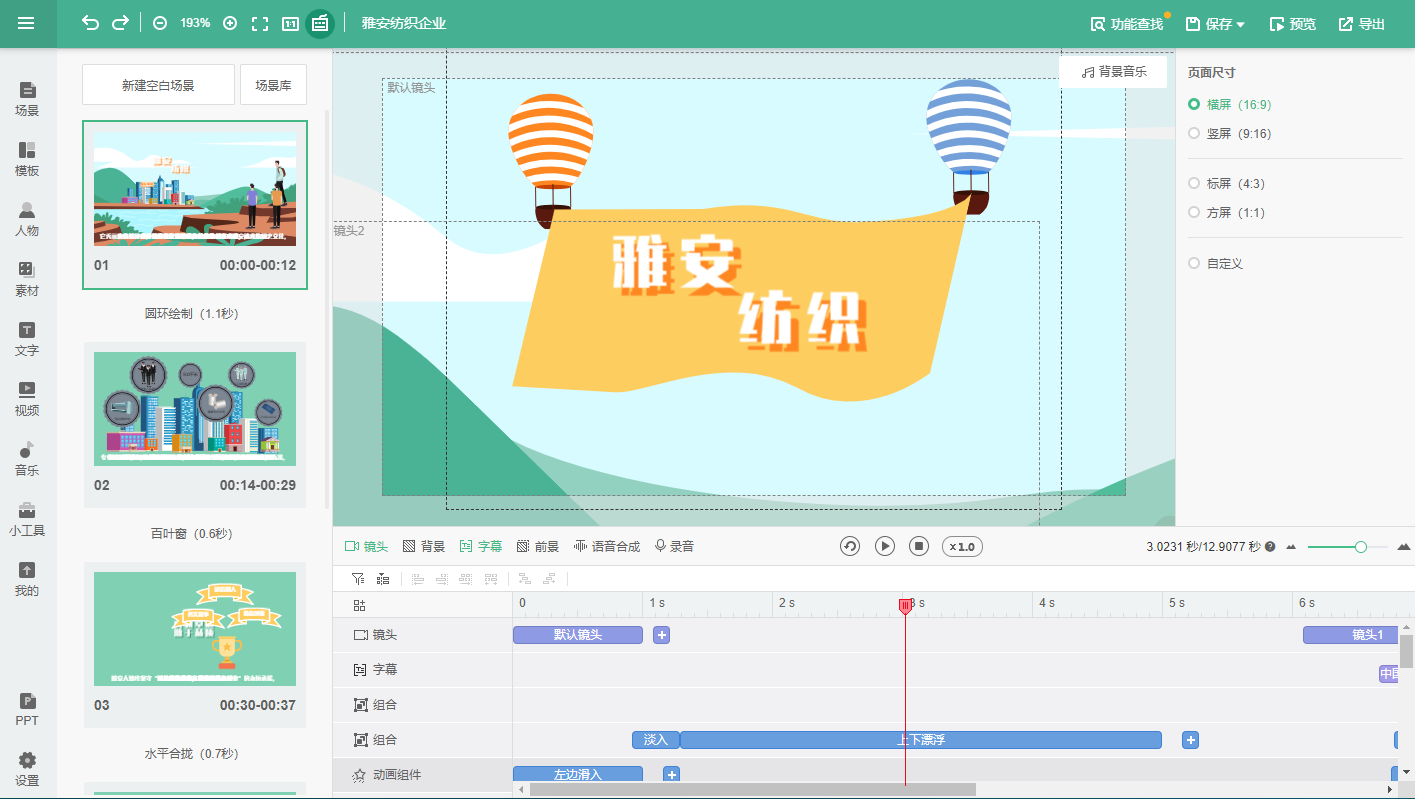The image size is (1415, 799).
Task: Open 视频 video panel
Action: (x=27, y=400)
